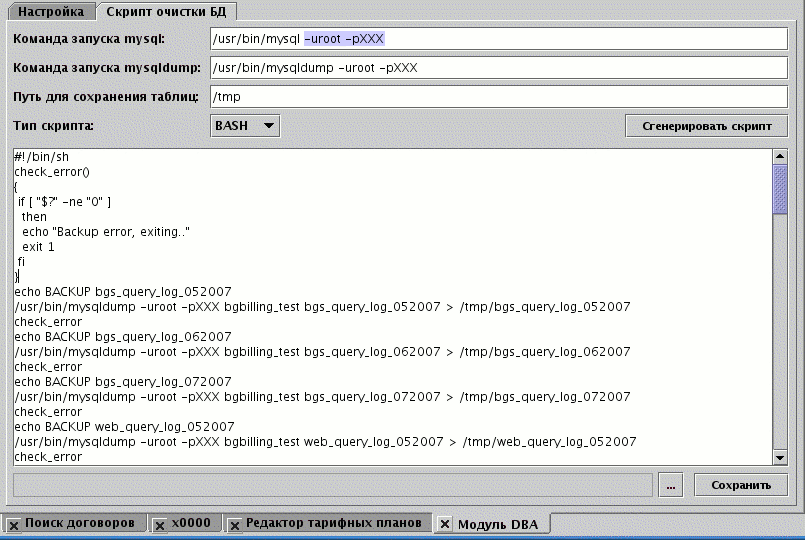Image resolution: width=805 pixels, height=540 pixels.
Task: Close the Поиск договоров tab
Action: 13,524
